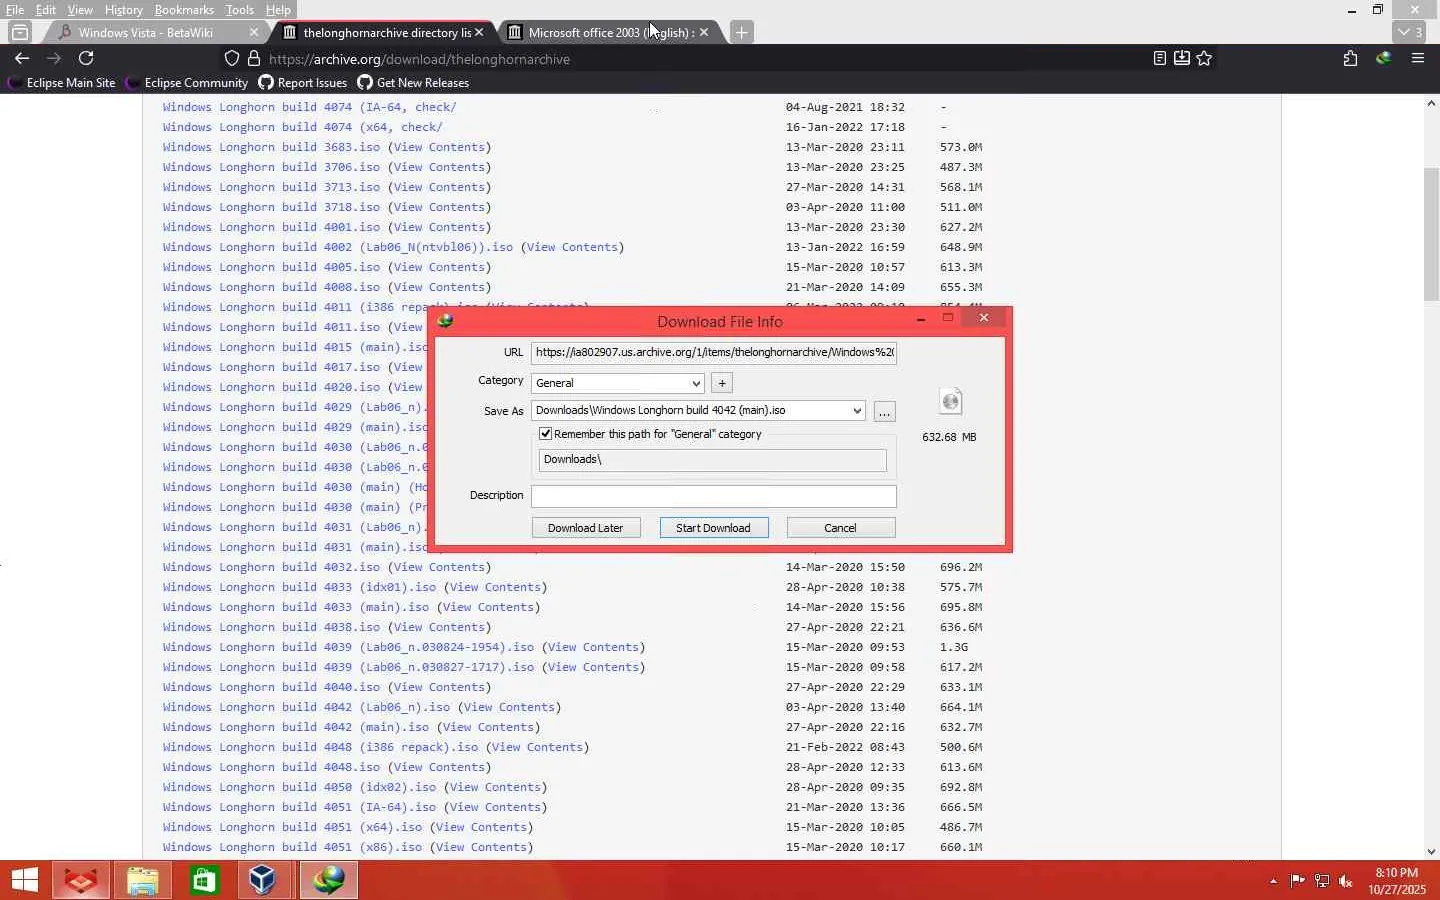The image size is (1440, 900).
Task: Open the Extensions puzzle-piece menu
Action: coord(1350,59)
